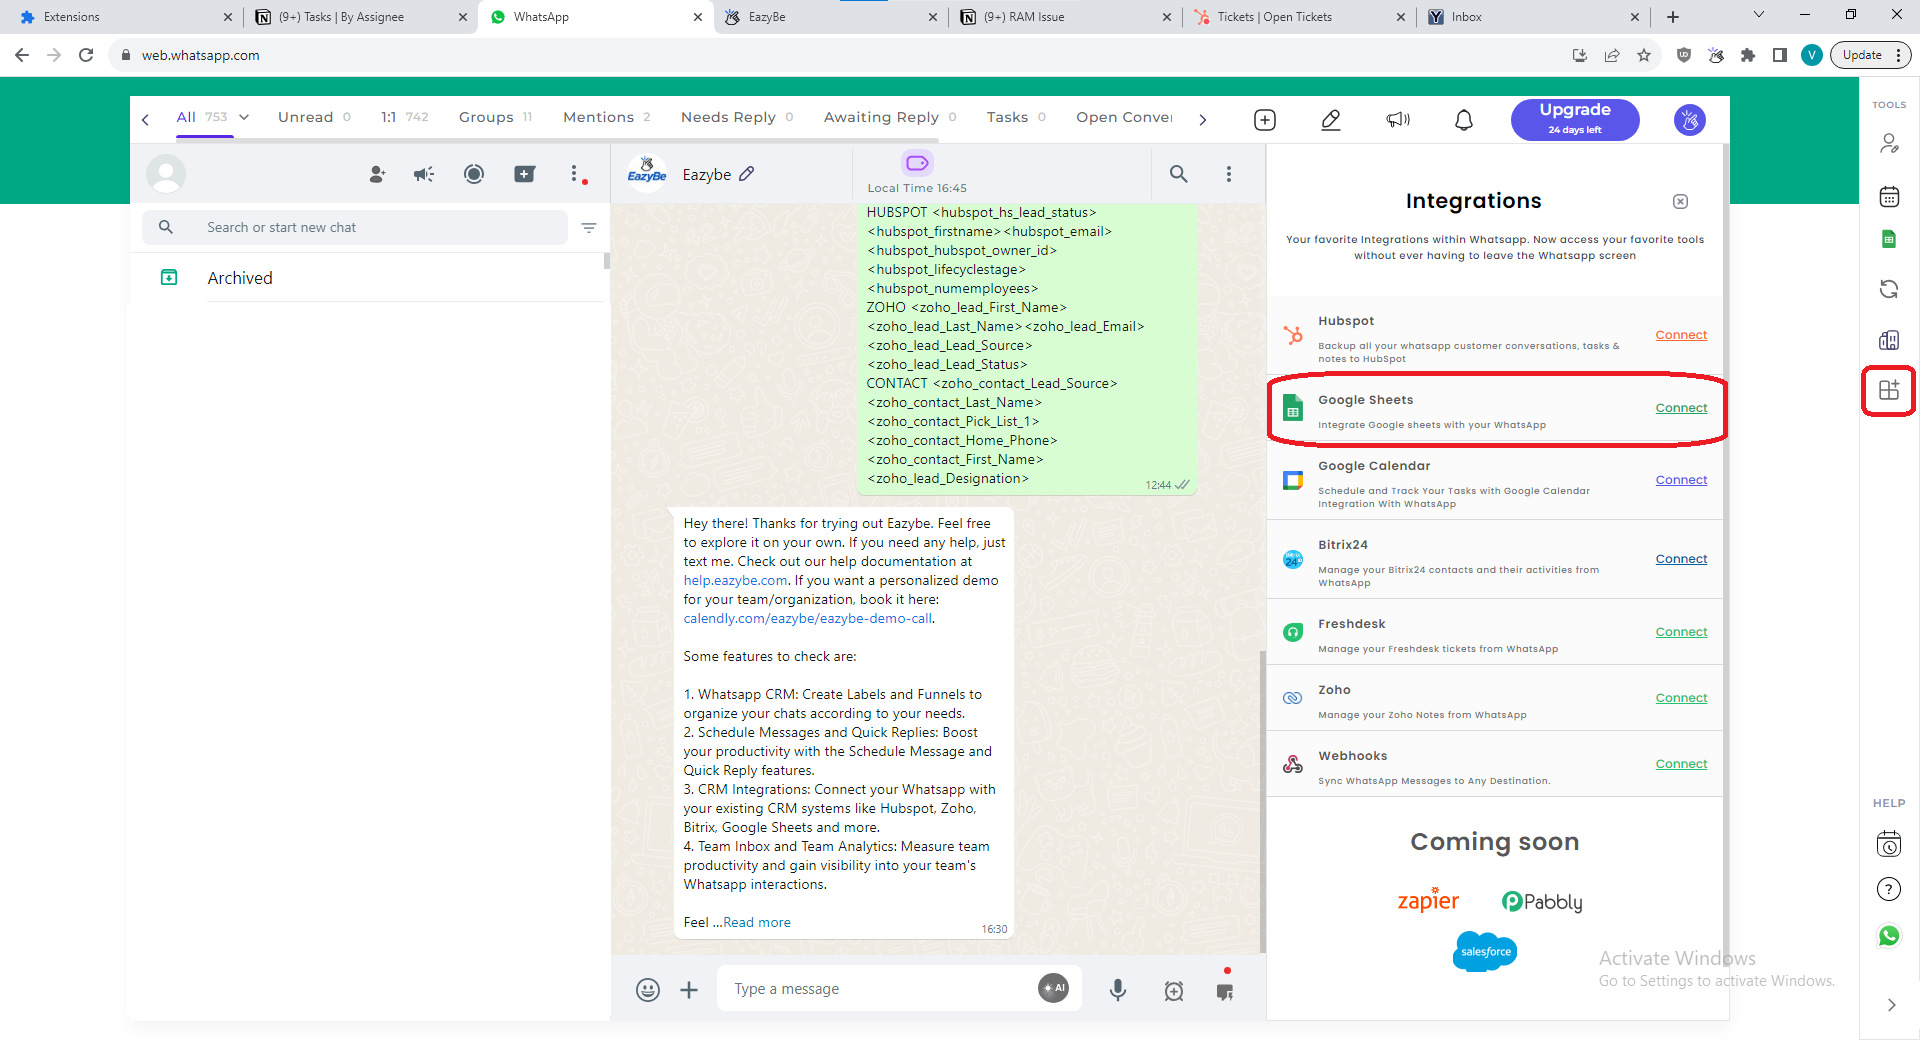Viewport: 1920px width, 1040px height.
Task: Click the schedule message clock icon
Action: [x=1174, y=991]
